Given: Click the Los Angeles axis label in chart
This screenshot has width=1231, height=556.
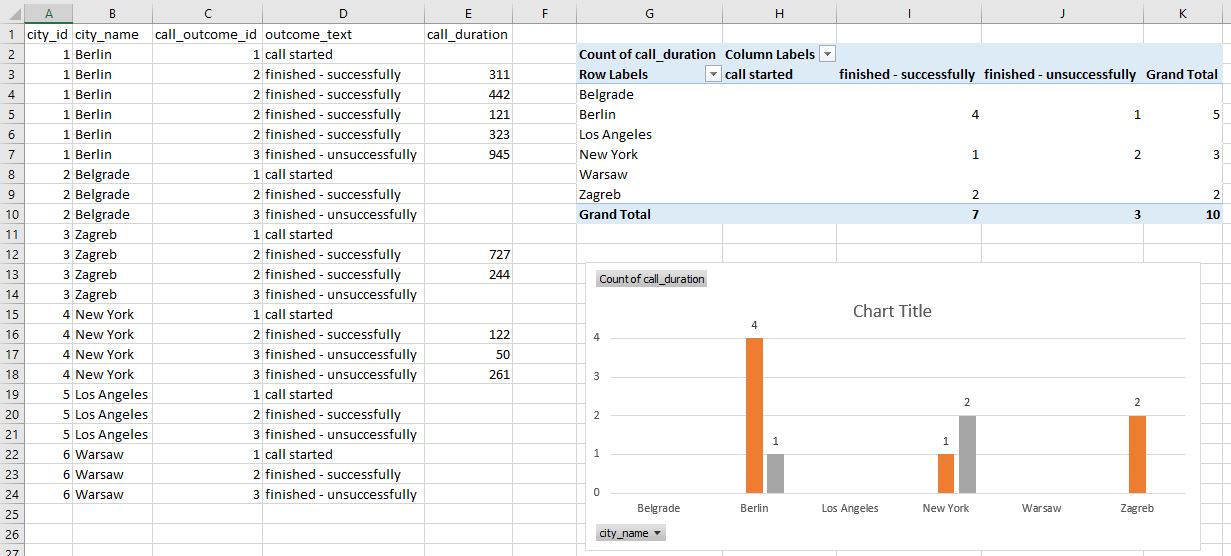Looking at the screenshot, I should tap(850, 508).
